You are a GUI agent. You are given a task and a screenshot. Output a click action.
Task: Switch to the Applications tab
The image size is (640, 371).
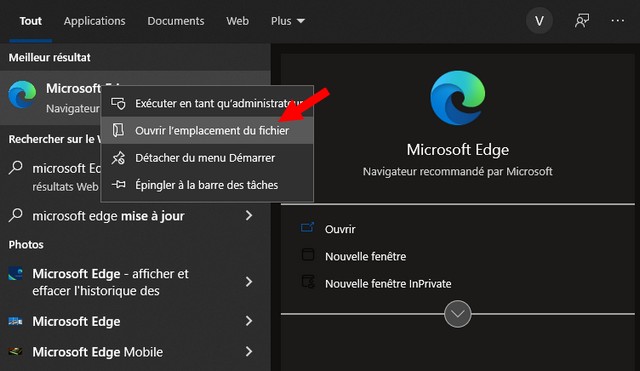tap(94, 21)
